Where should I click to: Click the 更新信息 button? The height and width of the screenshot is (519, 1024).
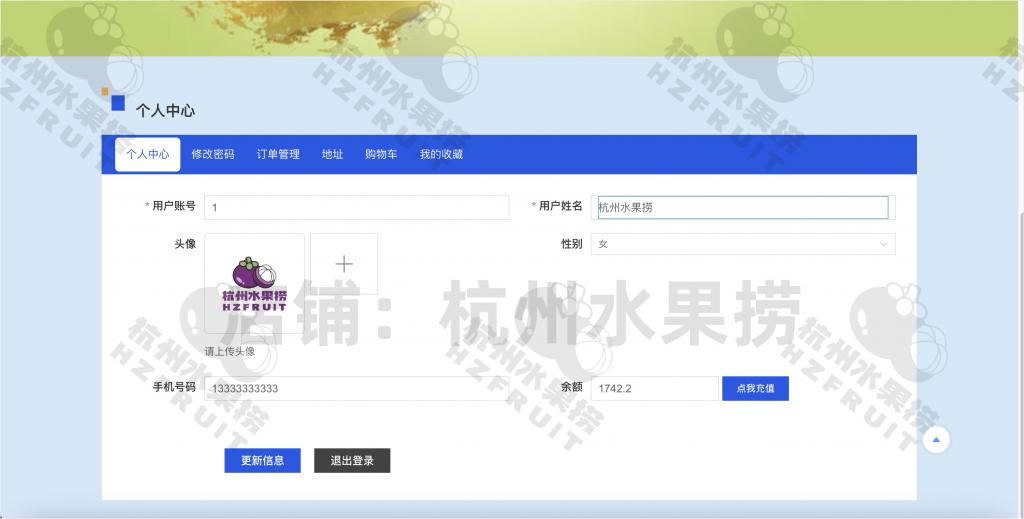pyautogui.click(x=263, y=461)
